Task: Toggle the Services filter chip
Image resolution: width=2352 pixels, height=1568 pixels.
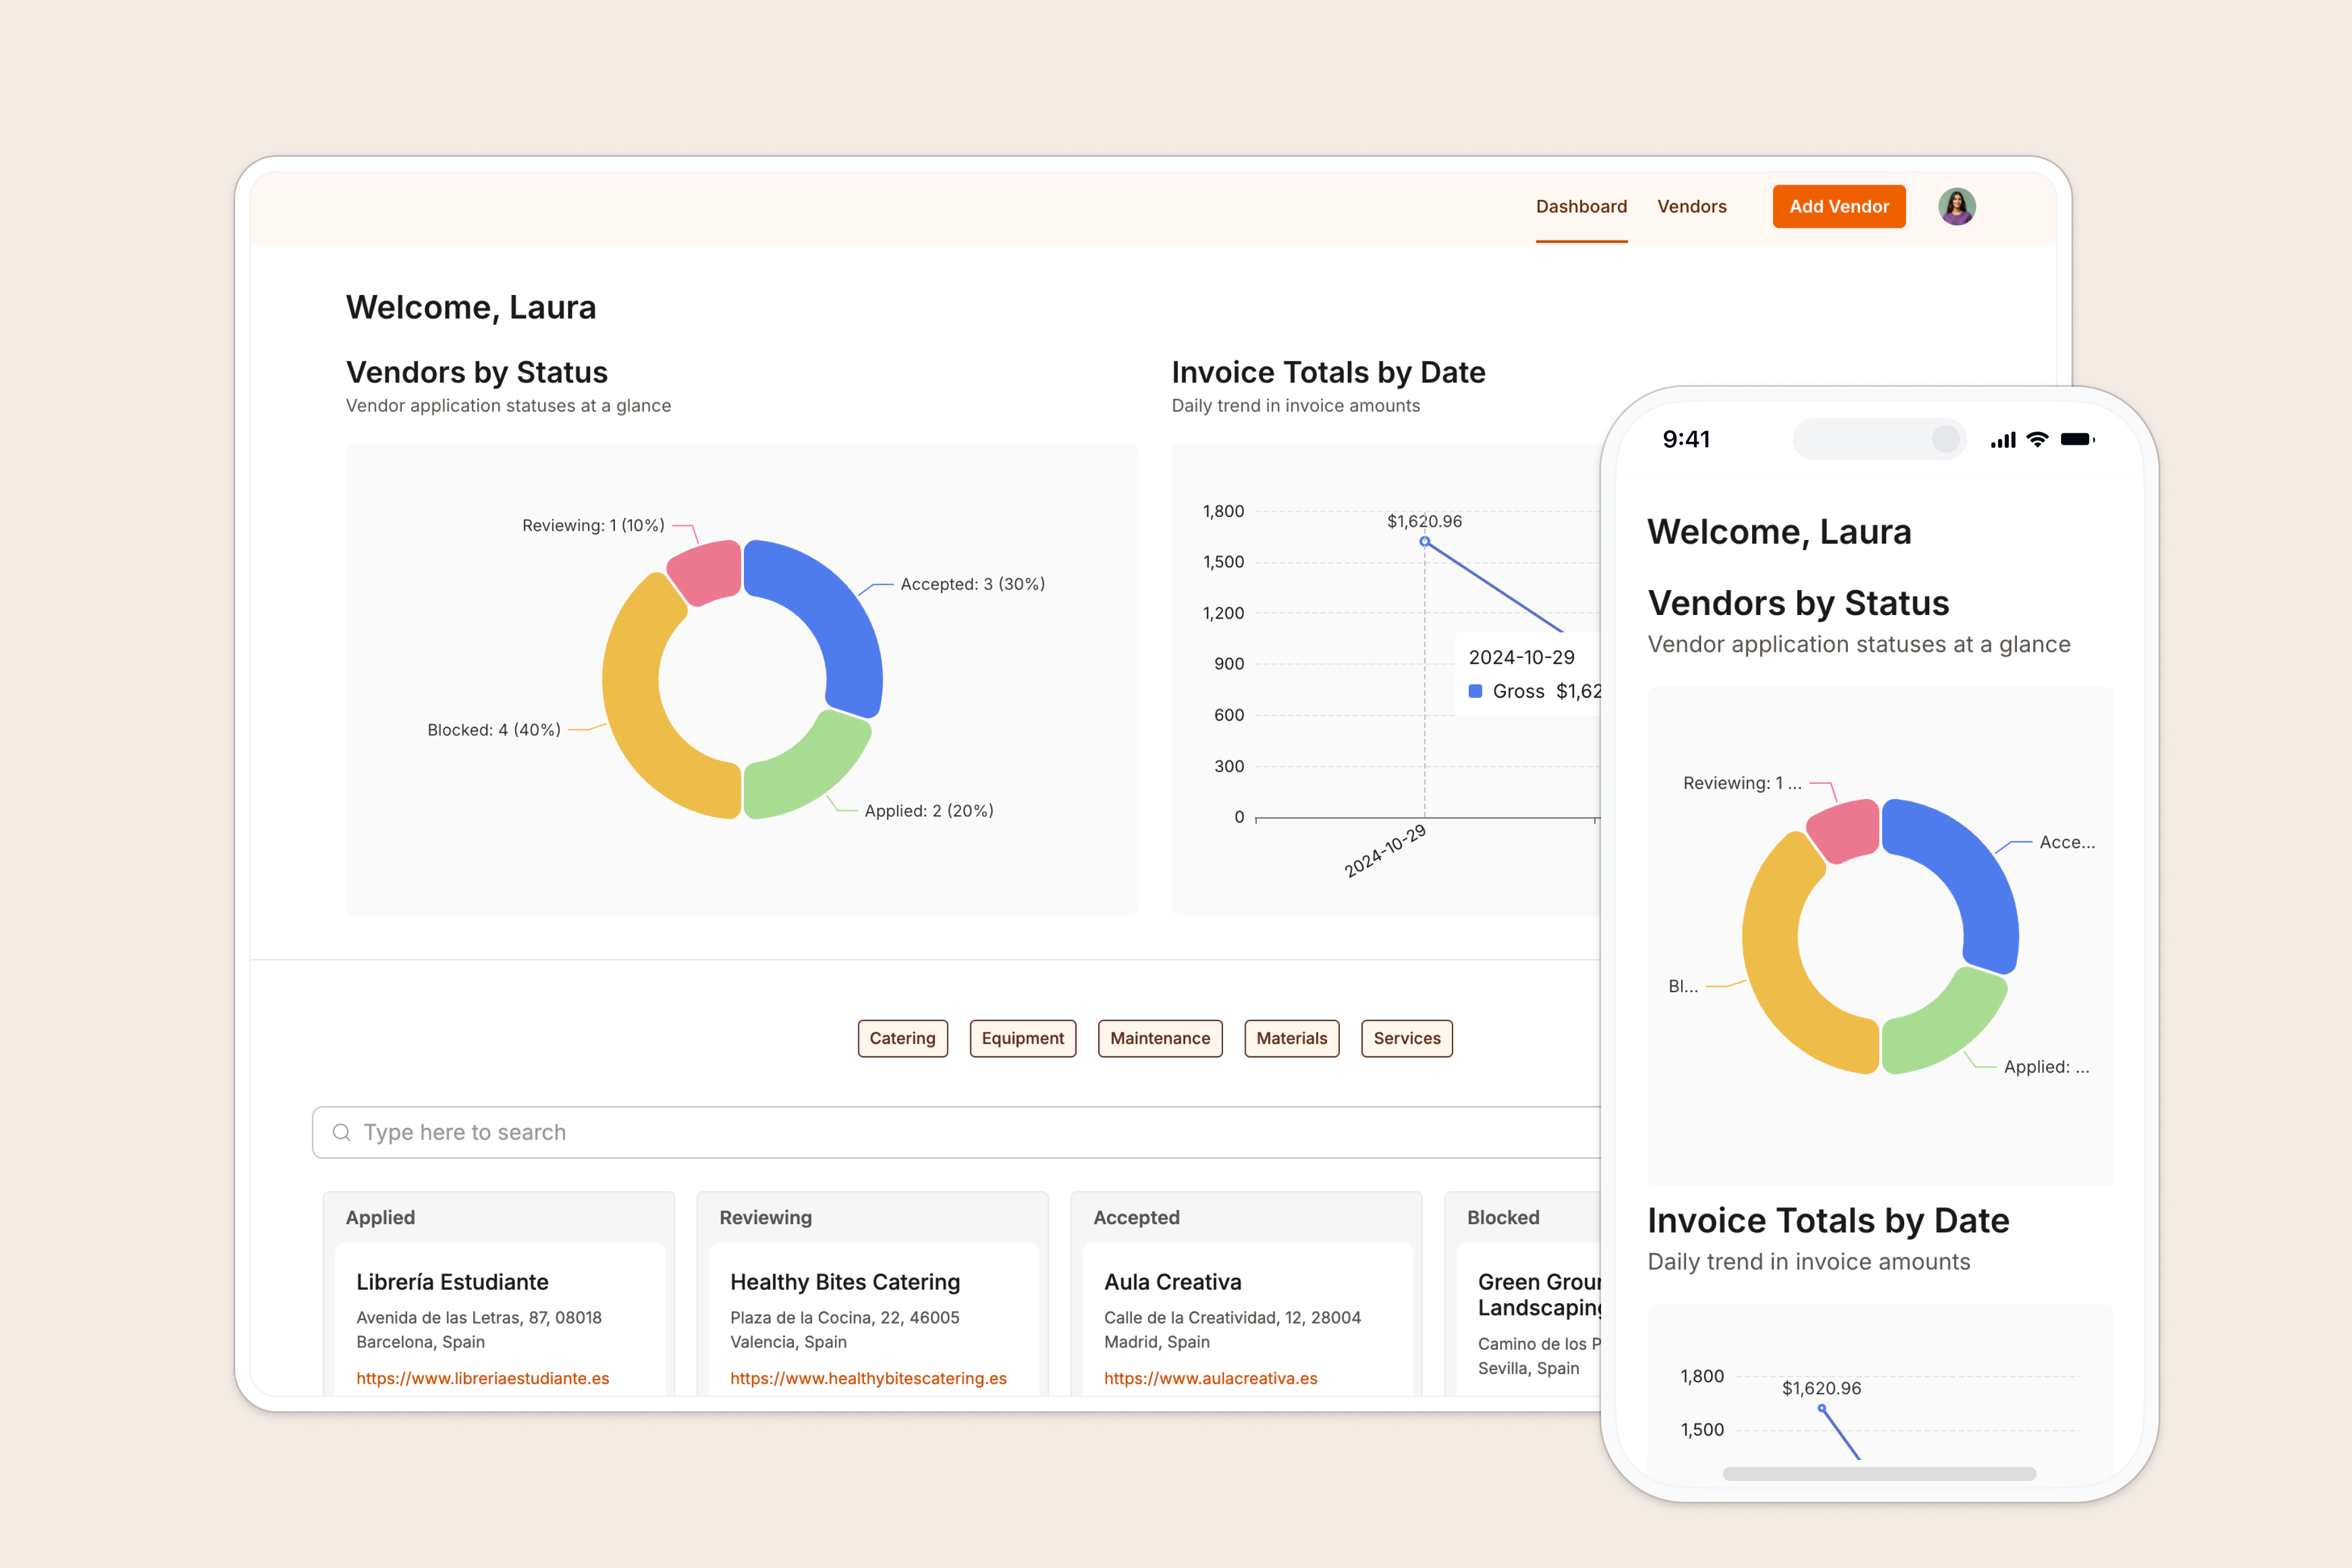Action: pos(1406,1038)
